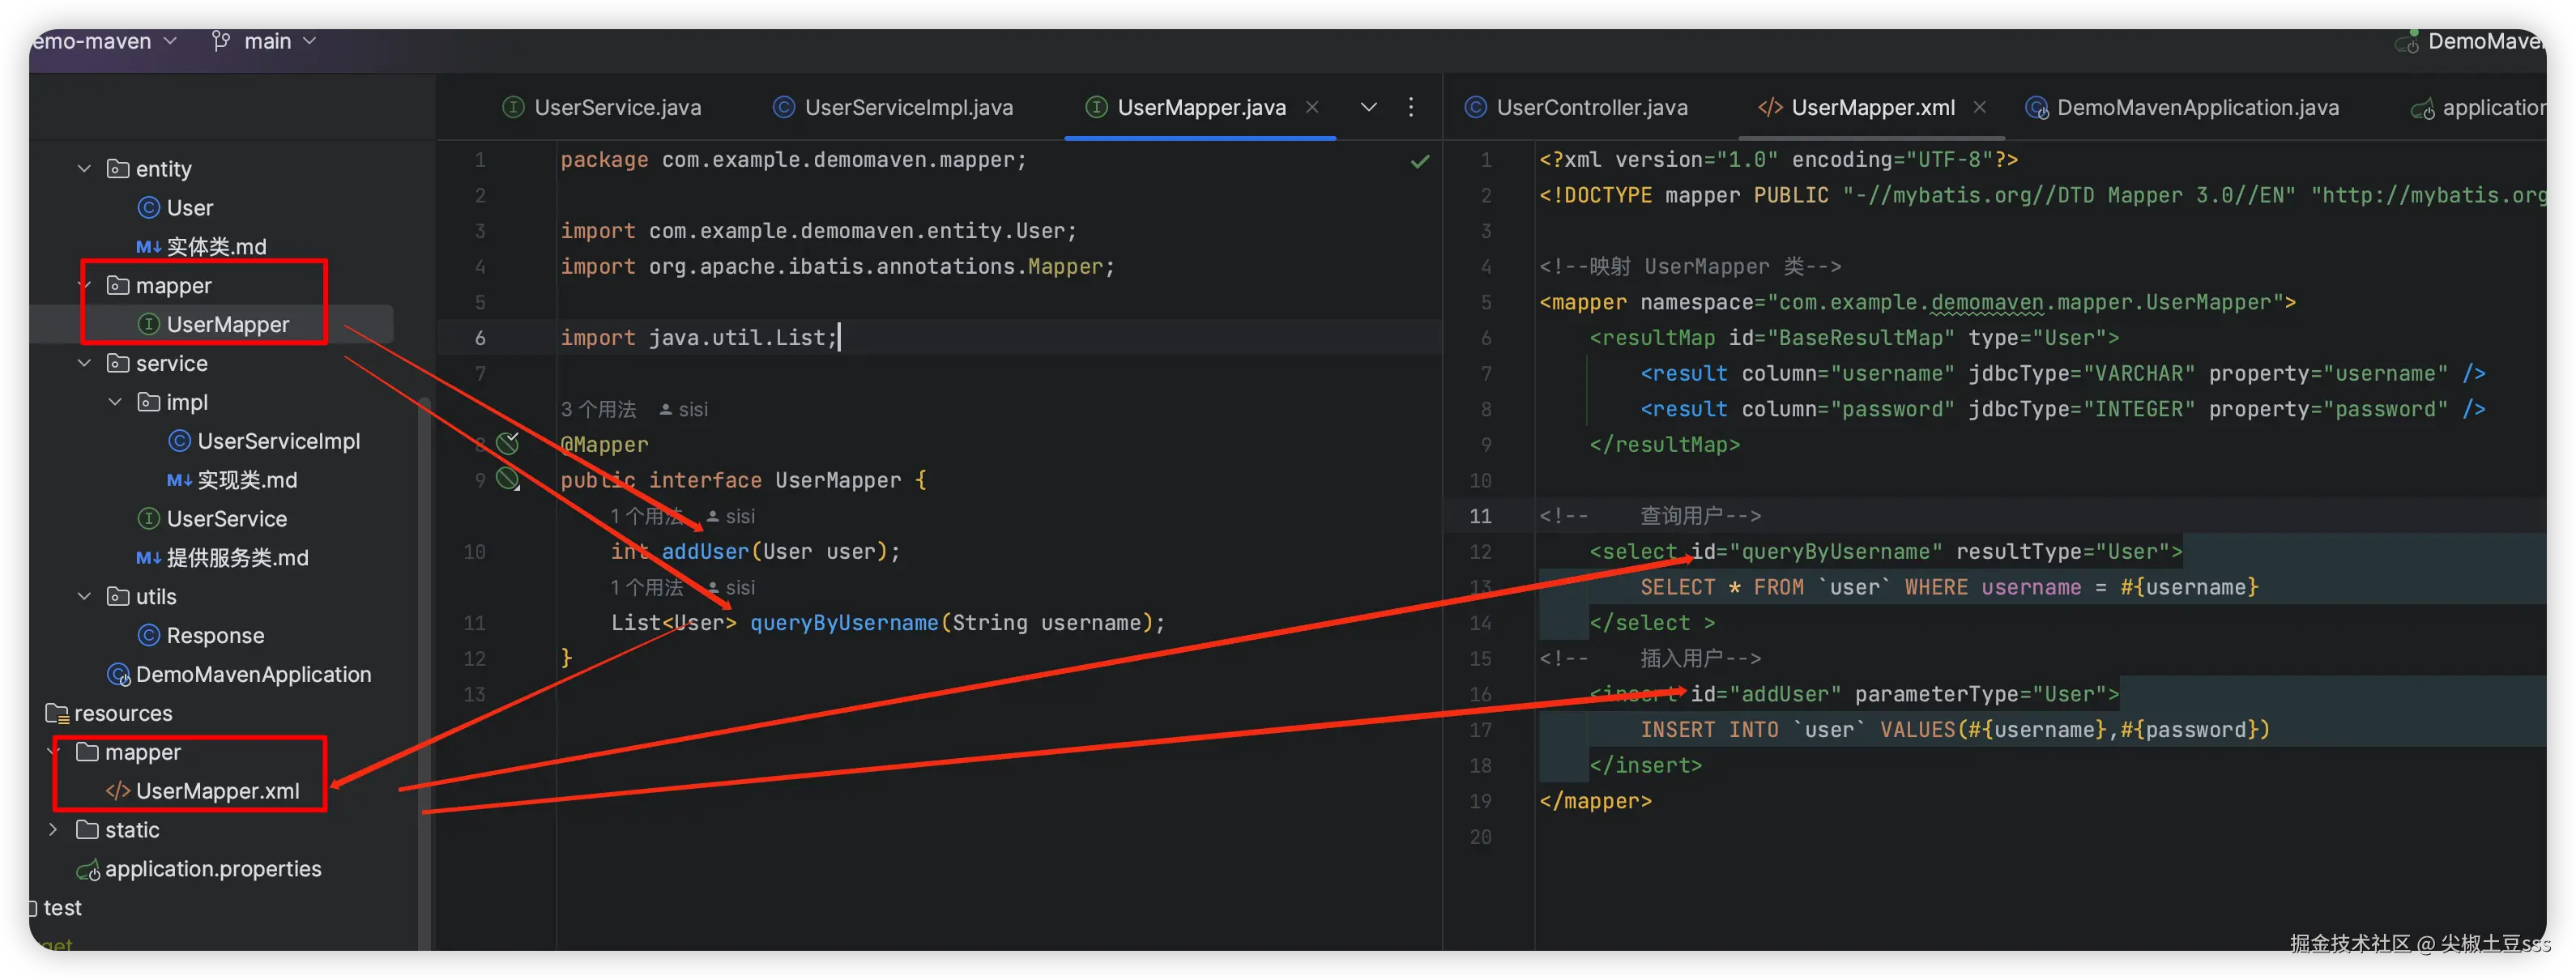Click the queryByUsername method name
The image size is (2576, 980).
click(x=844, y=623)
